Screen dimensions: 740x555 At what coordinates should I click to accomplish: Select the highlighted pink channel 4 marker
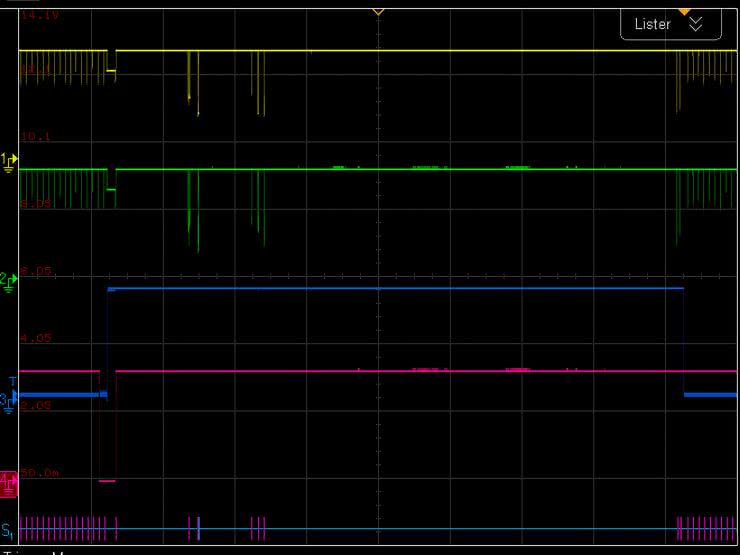pos(9,482)
